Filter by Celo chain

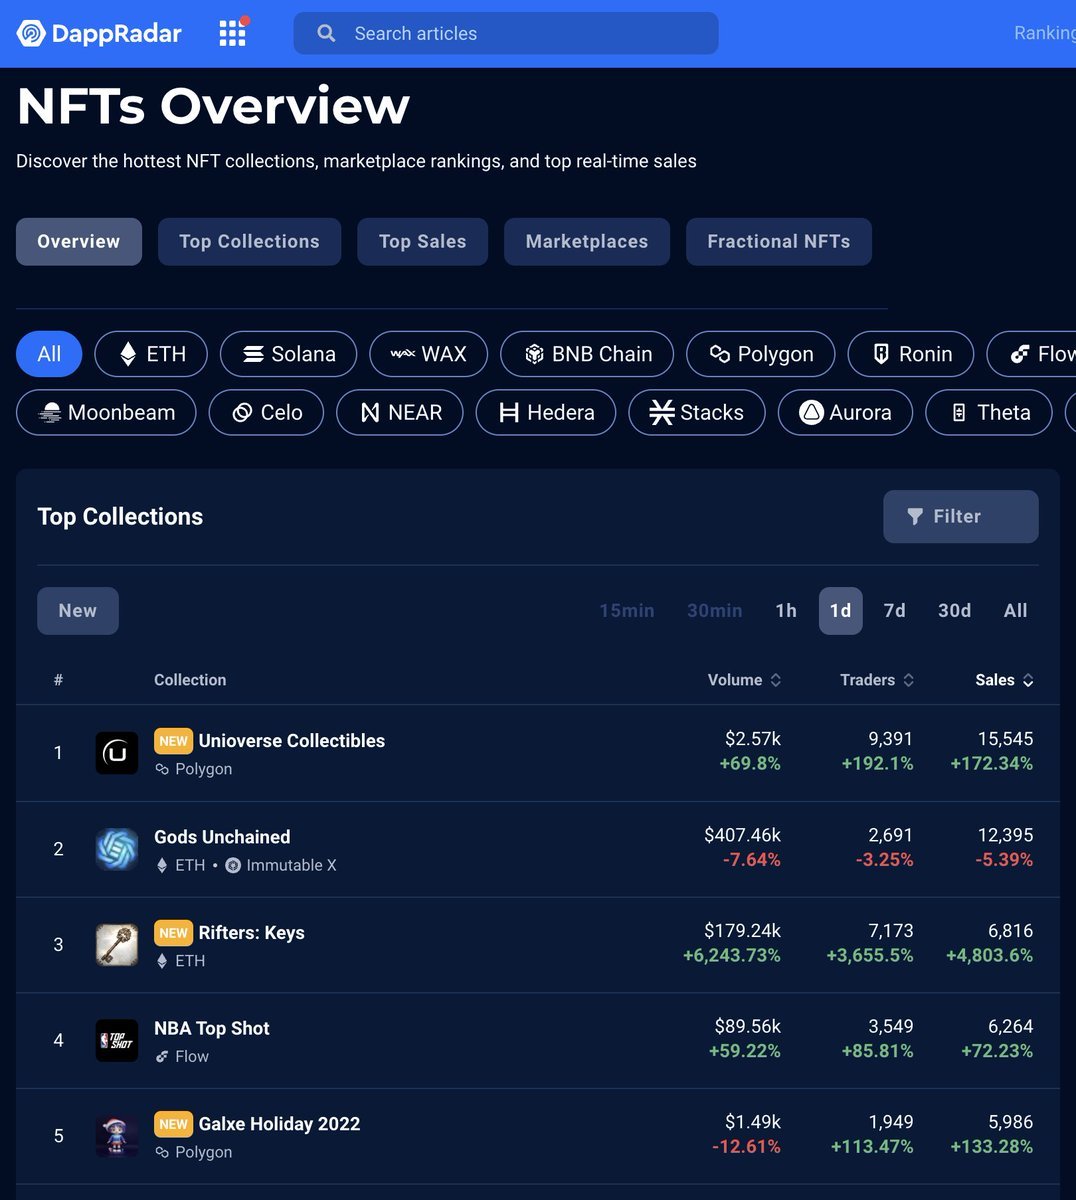pyautogui.click(x=266, y=412)
